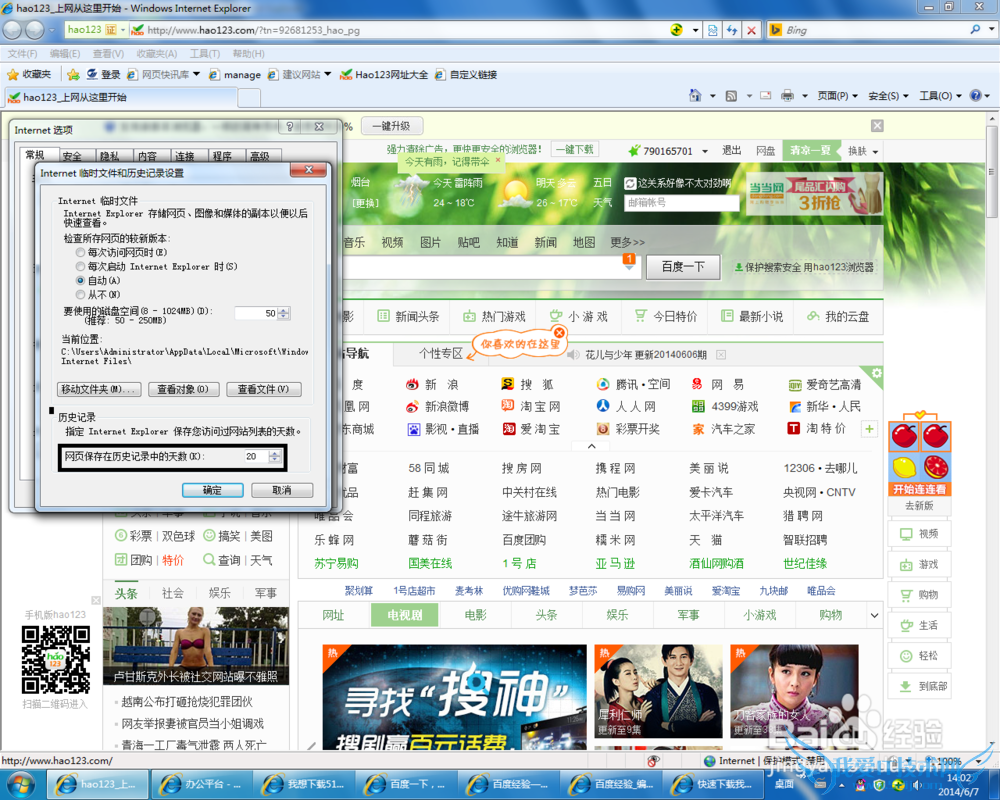1000x800 pixels.
Task: Open the 办公平台 taskbar window
Action: point(200,784)
